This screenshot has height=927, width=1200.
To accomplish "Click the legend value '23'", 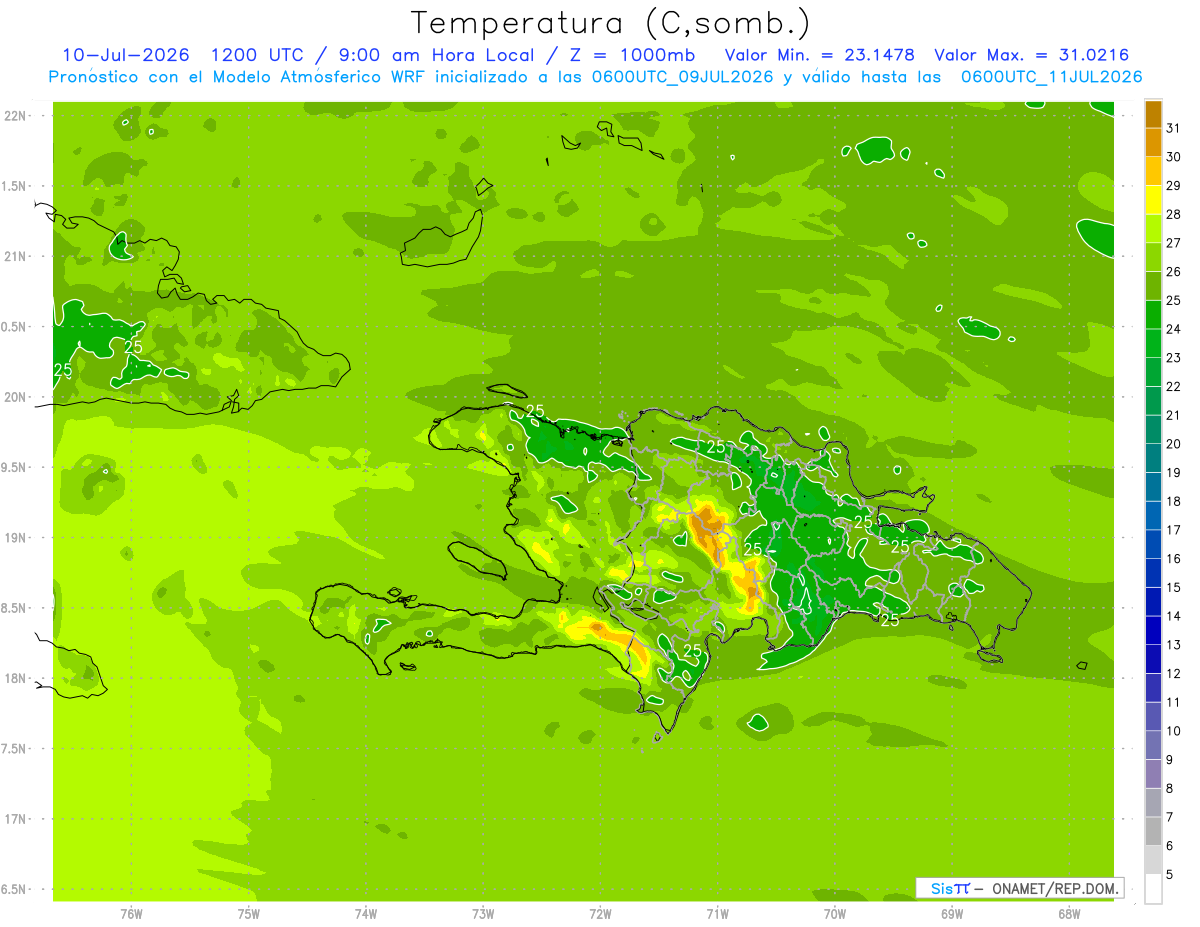I will pyautogui.click(x=1173, y=357).
